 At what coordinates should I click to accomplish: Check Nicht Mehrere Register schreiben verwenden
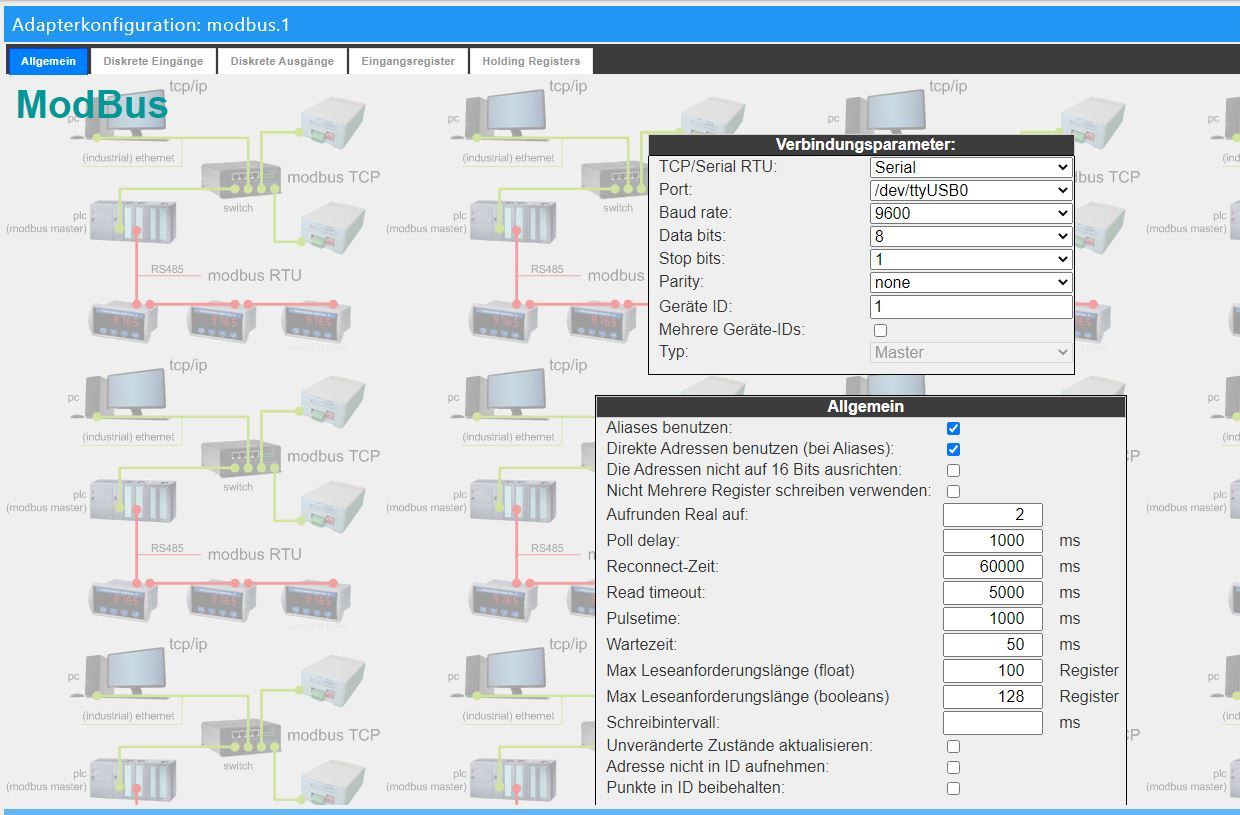(953, 491)
